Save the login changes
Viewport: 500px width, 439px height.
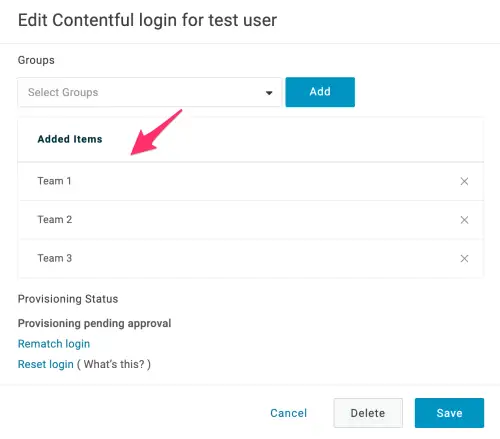coord(449,413)
